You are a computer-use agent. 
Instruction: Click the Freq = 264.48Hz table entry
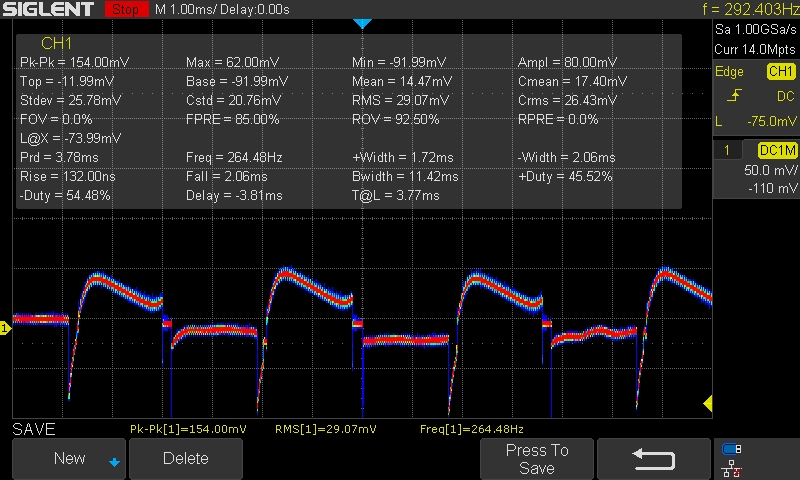234,158
